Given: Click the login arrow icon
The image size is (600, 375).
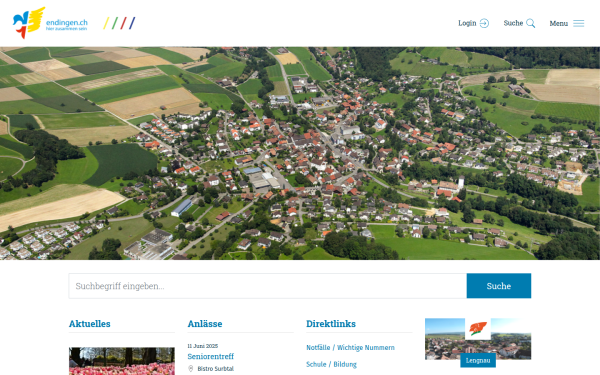Looking at the screenshot, I should [484, 23].
